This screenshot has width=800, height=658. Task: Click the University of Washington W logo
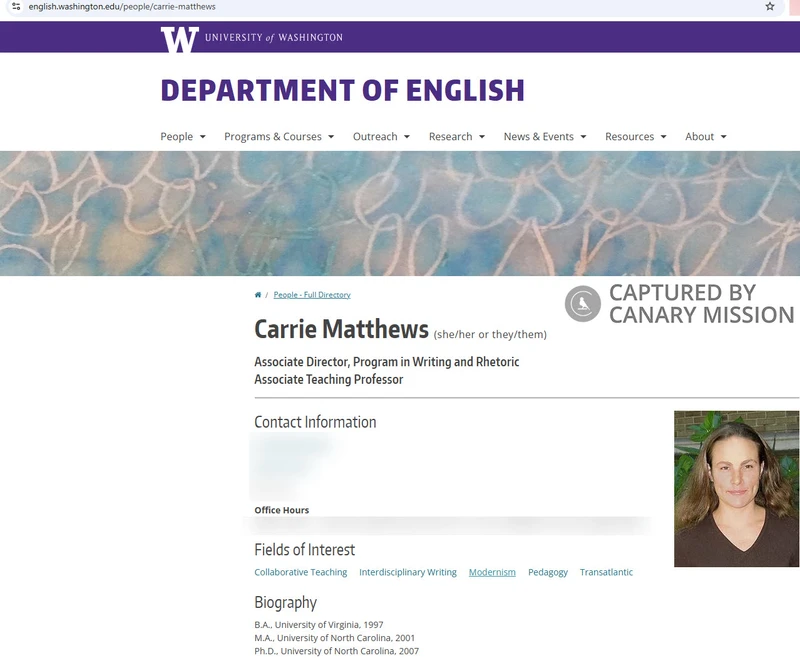(180, 39)
